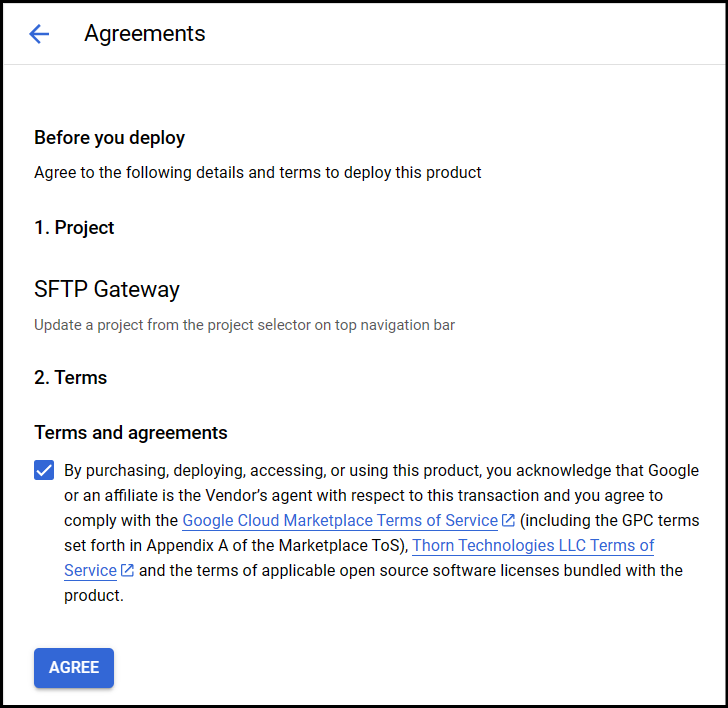Click the back arrow next to Agreements
728x708 pixels.
39,34
